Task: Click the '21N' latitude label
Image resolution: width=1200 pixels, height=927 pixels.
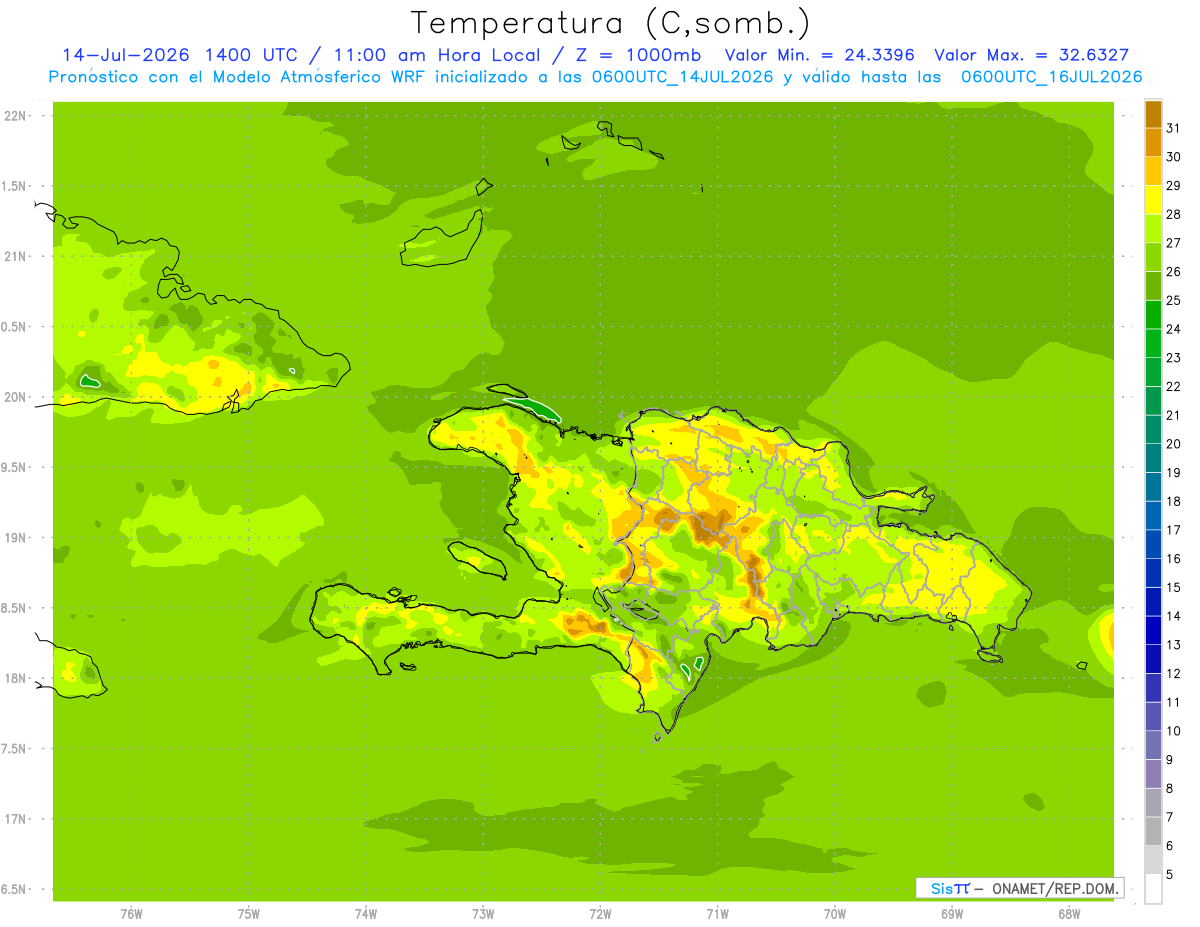Action: (16, 256)
